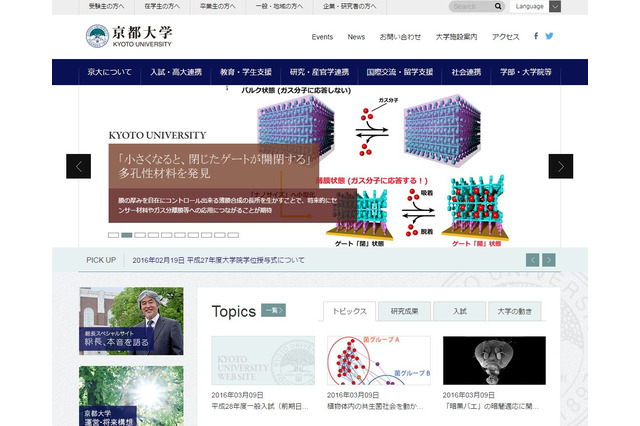Open 平成28年度一般入試 topic link

coord(260,406)
